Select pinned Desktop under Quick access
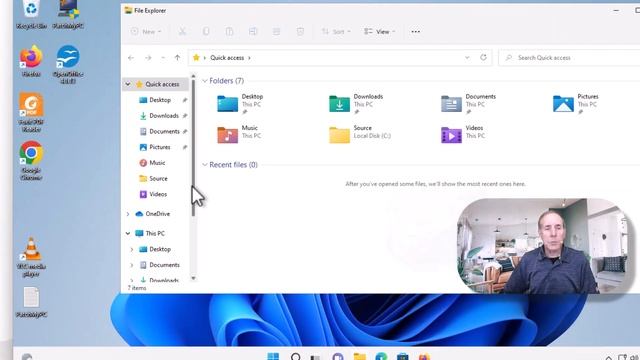The image size is (640, 360). (160, 100)
